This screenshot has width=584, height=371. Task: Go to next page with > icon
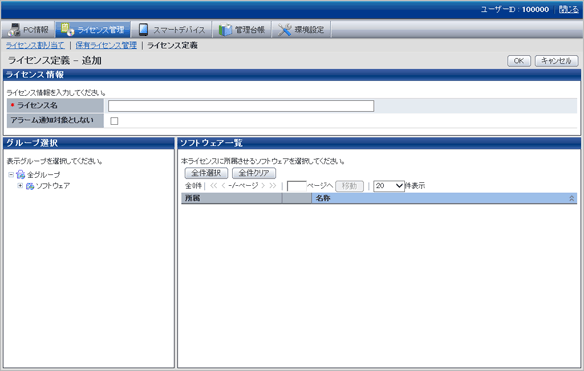263,186
